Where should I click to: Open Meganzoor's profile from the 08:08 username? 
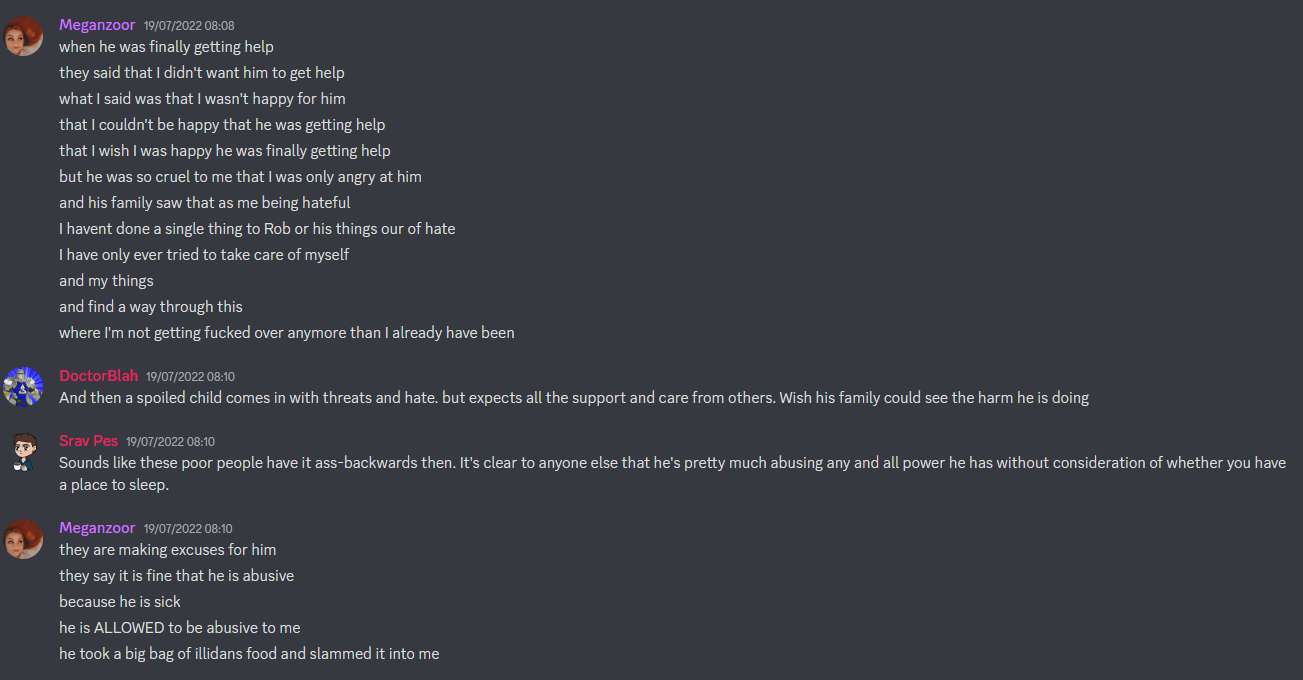(97, 24)
